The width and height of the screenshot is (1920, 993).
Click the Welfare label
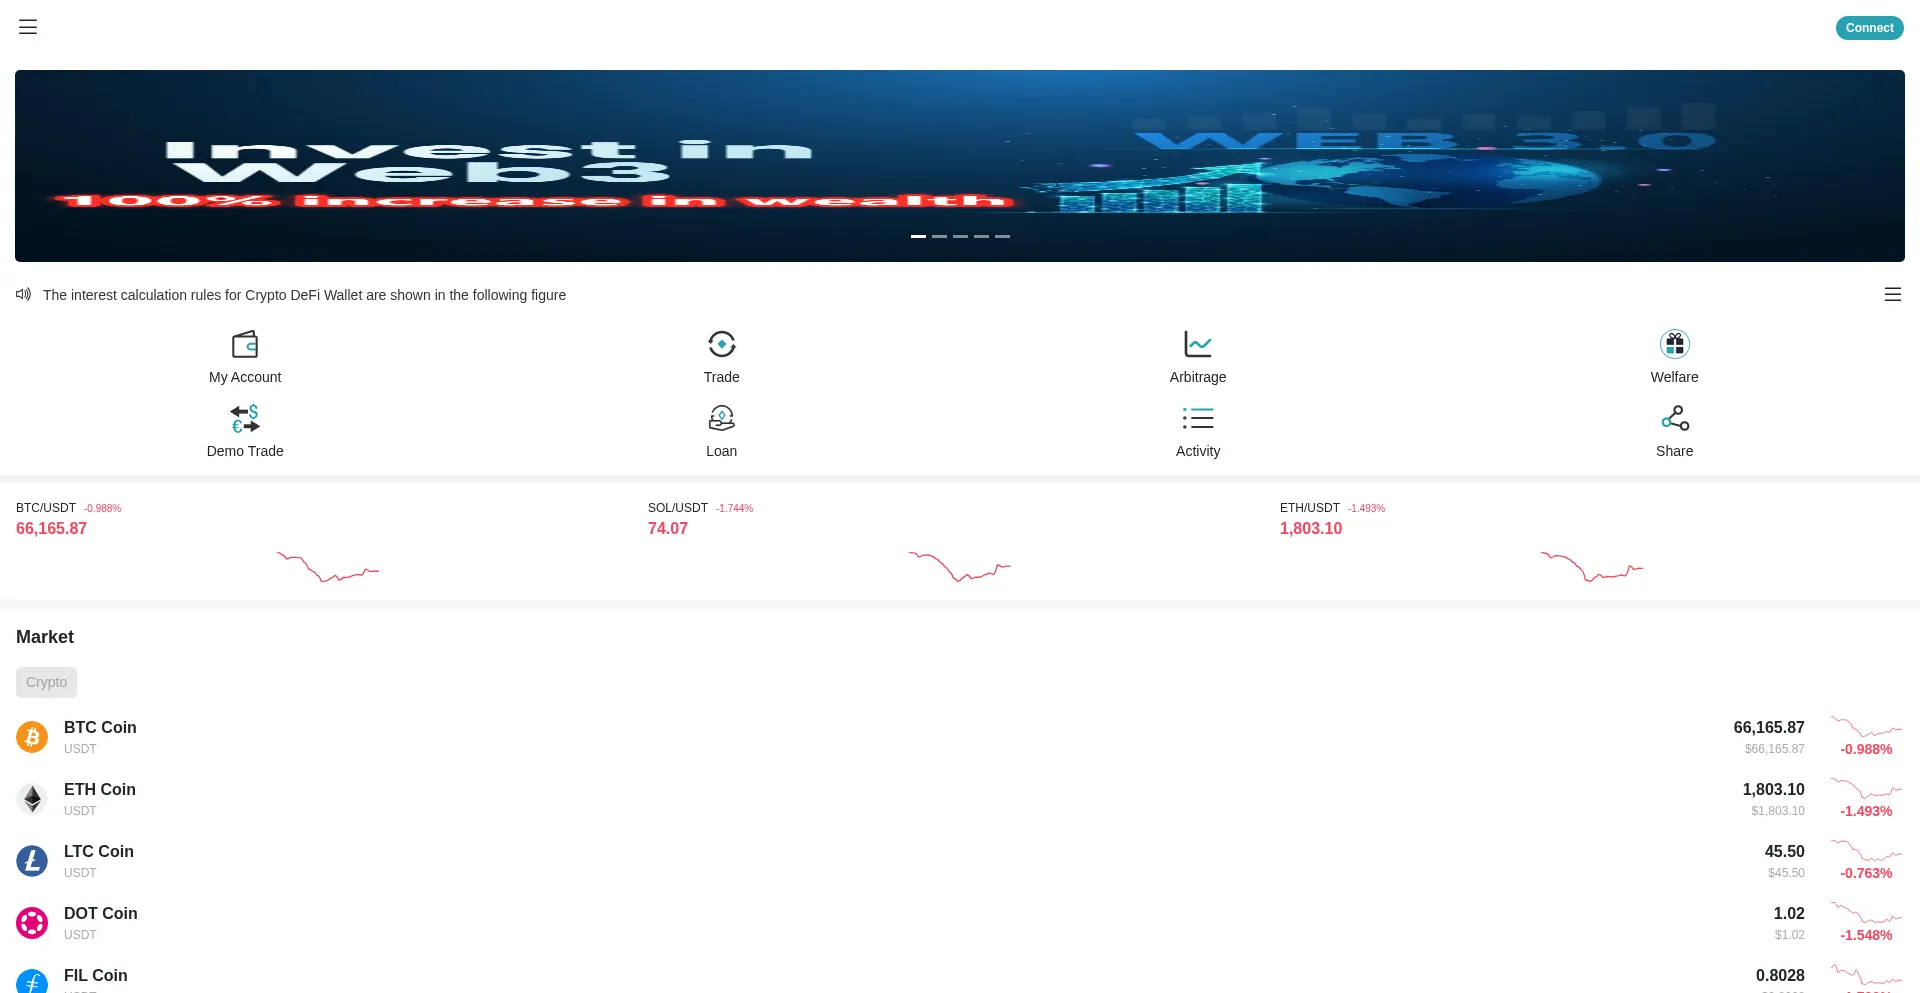coord(1675,377)
